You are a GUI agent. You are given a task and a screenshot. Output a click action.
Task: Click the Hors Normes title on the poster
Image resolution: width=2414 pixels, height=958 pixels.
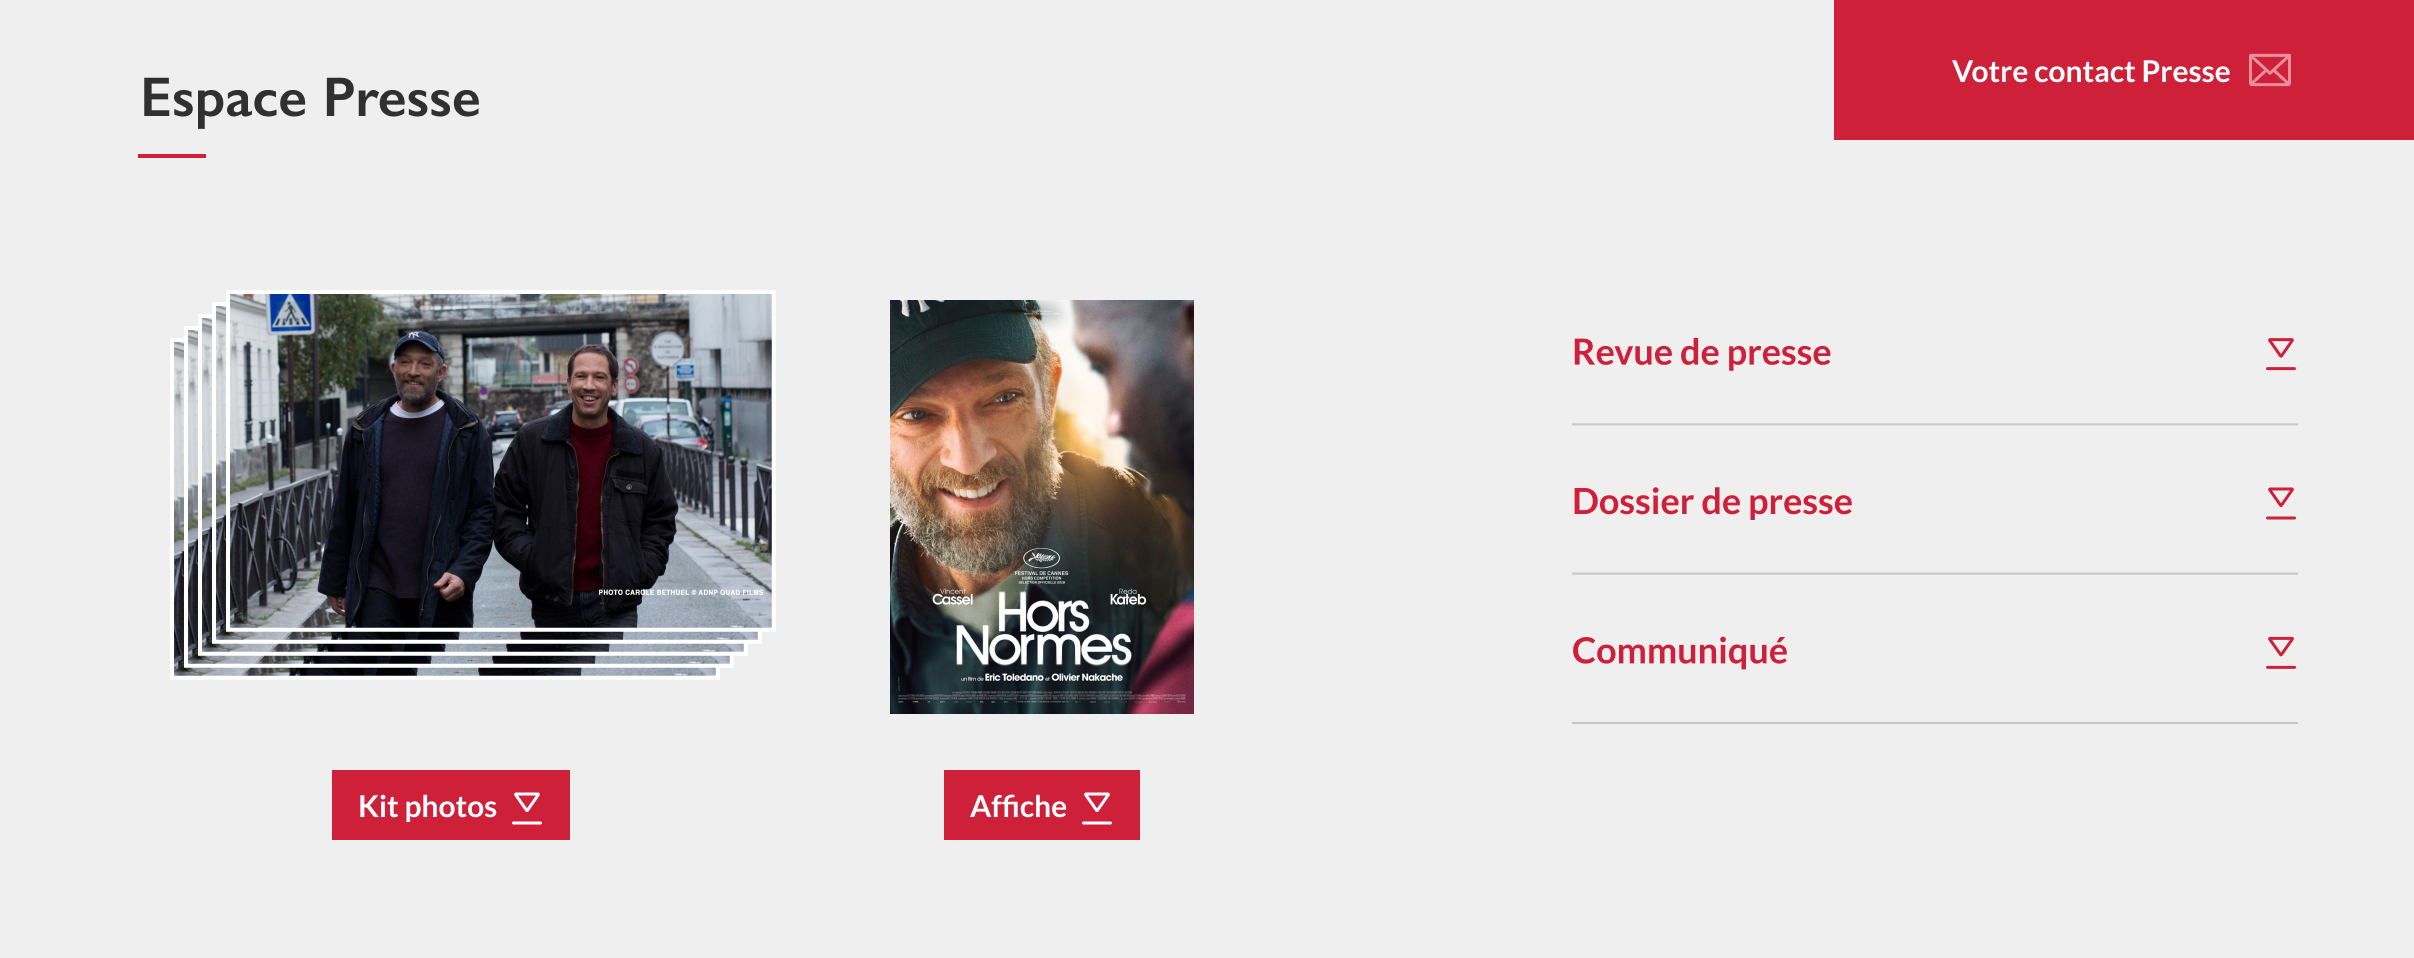coord(1043,630)
